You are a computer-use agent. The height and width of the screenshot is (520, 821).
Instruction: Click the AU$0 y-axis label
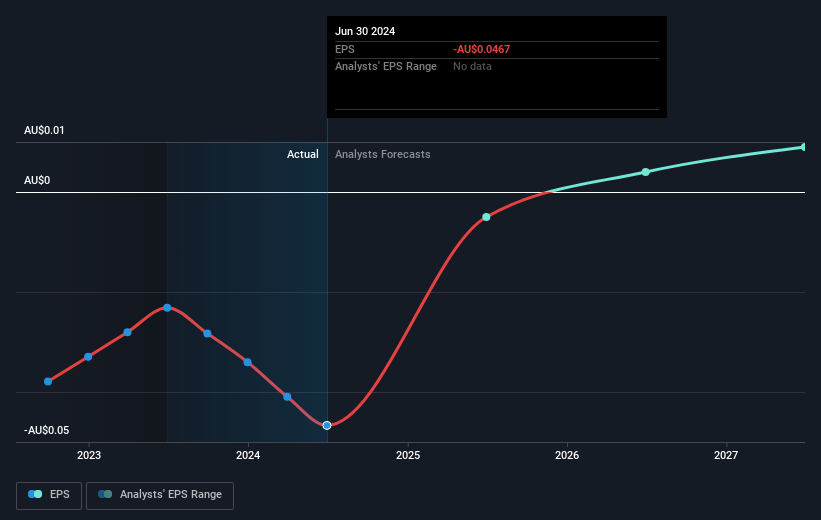(37, 180)
